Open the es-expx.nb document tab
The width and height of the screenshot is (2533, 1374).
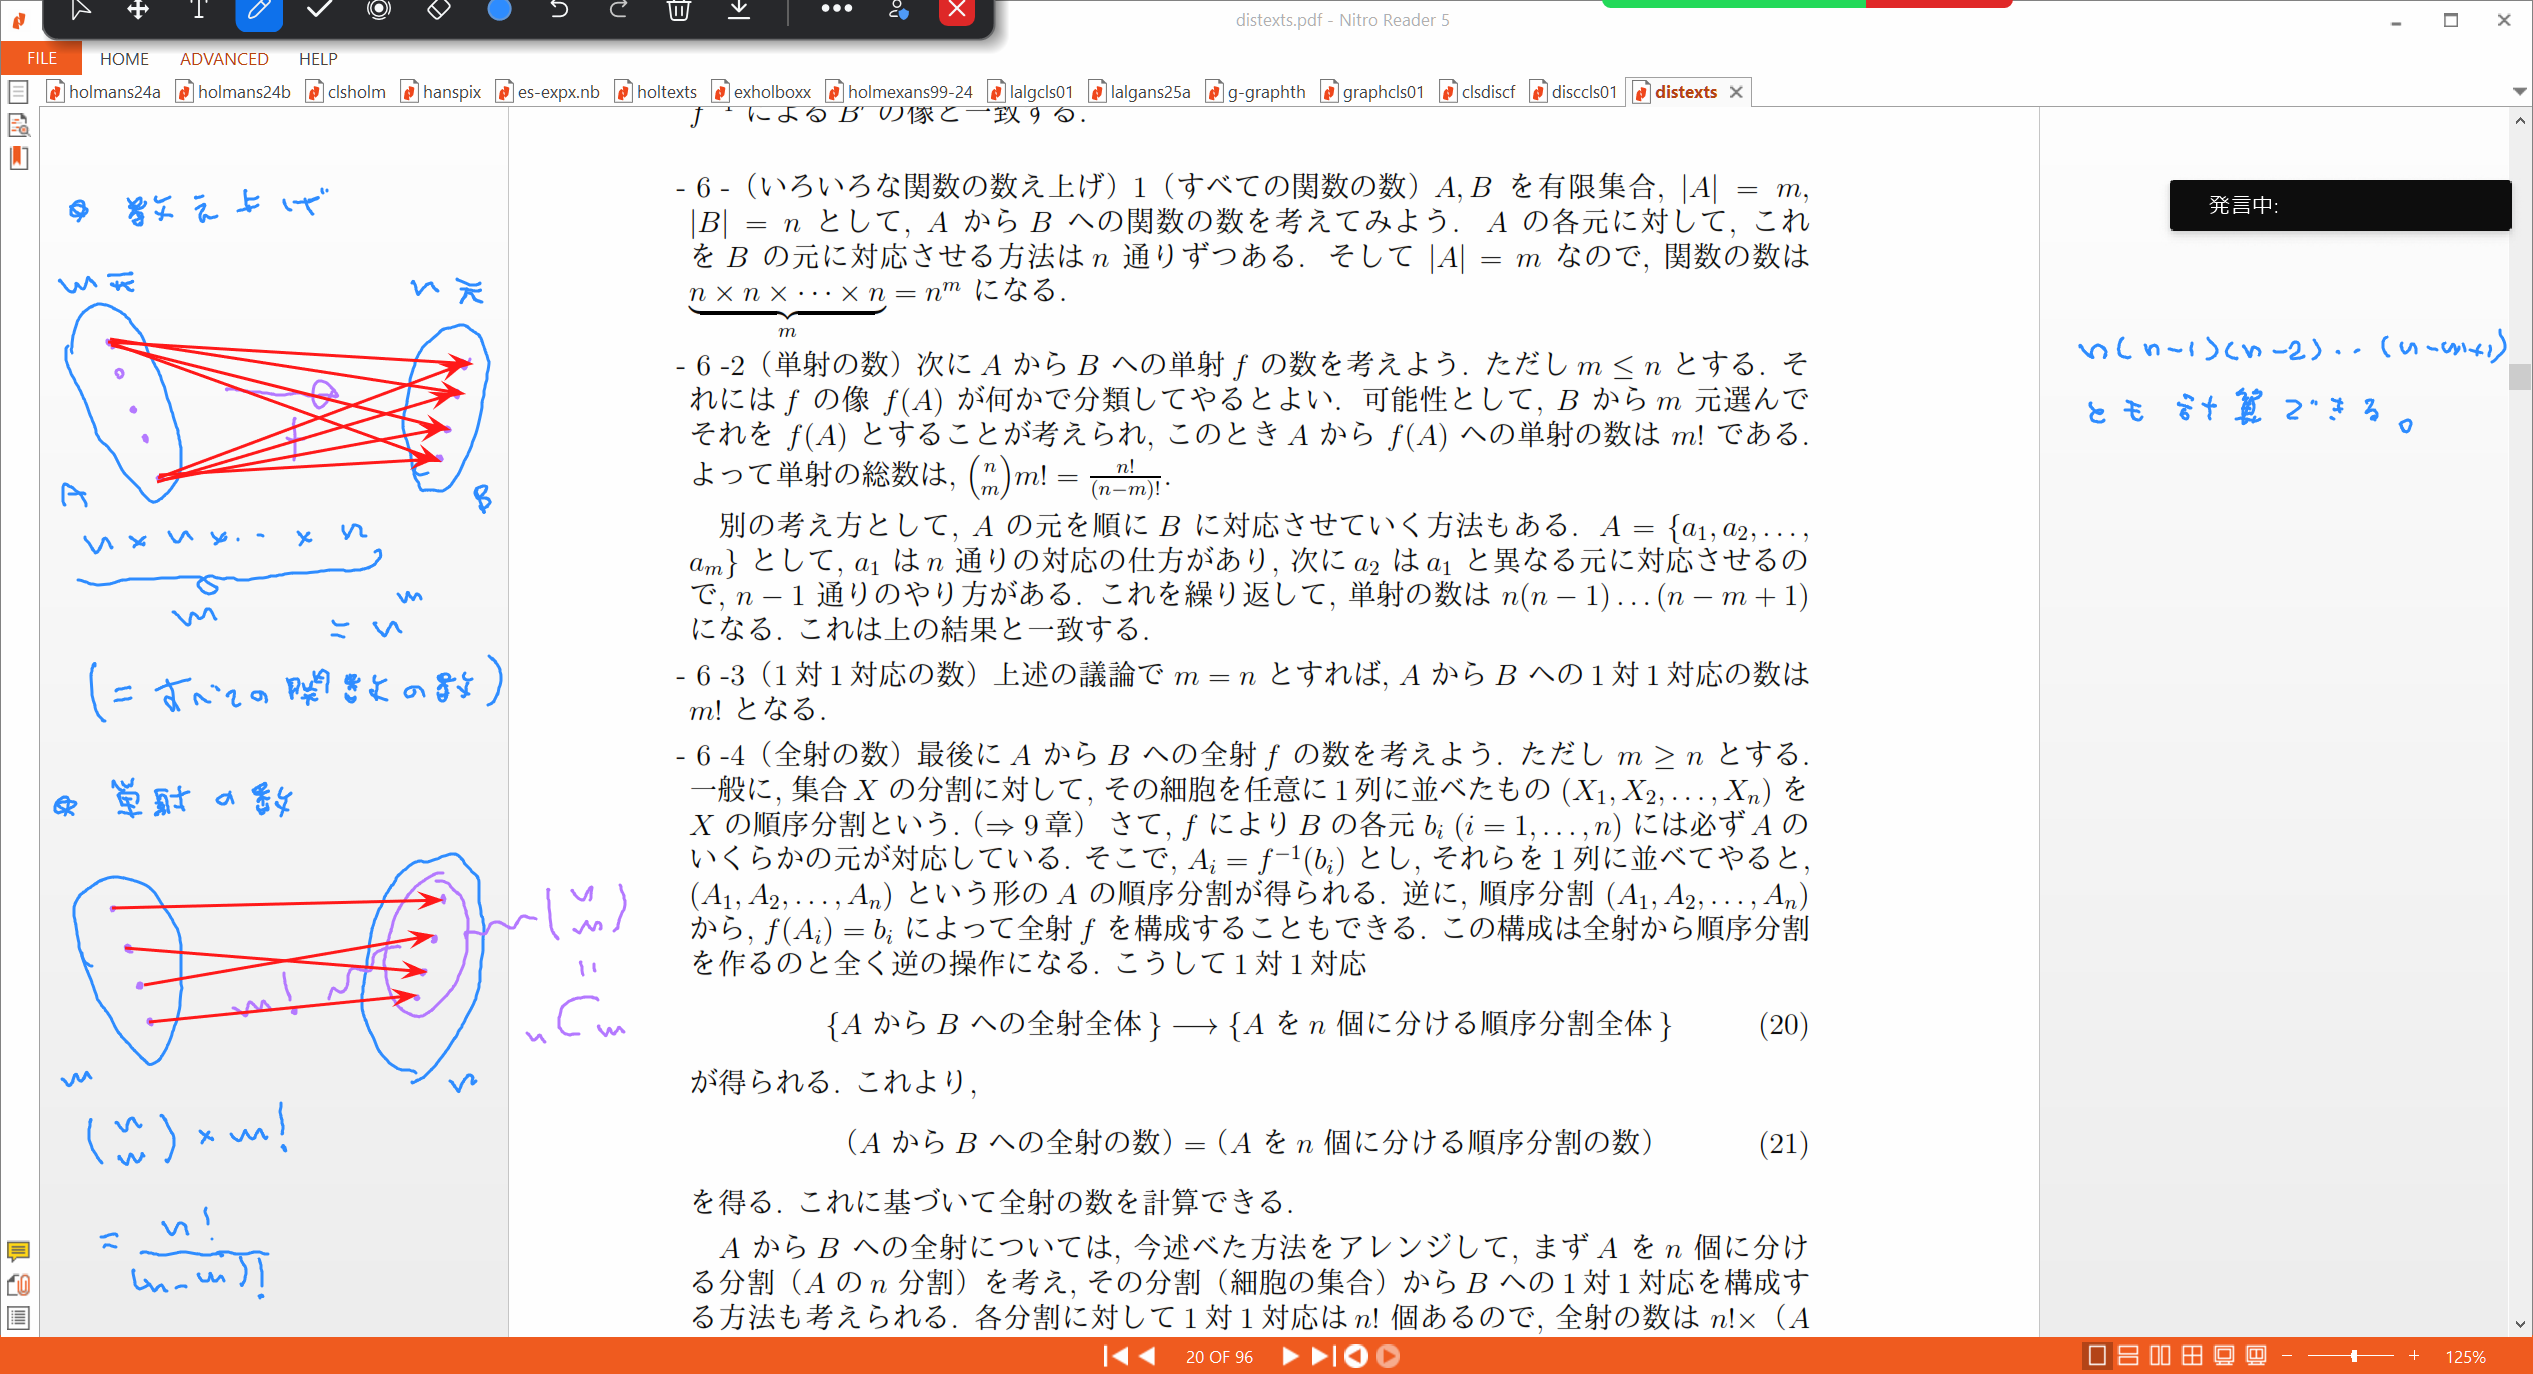[x=548, y=92]
